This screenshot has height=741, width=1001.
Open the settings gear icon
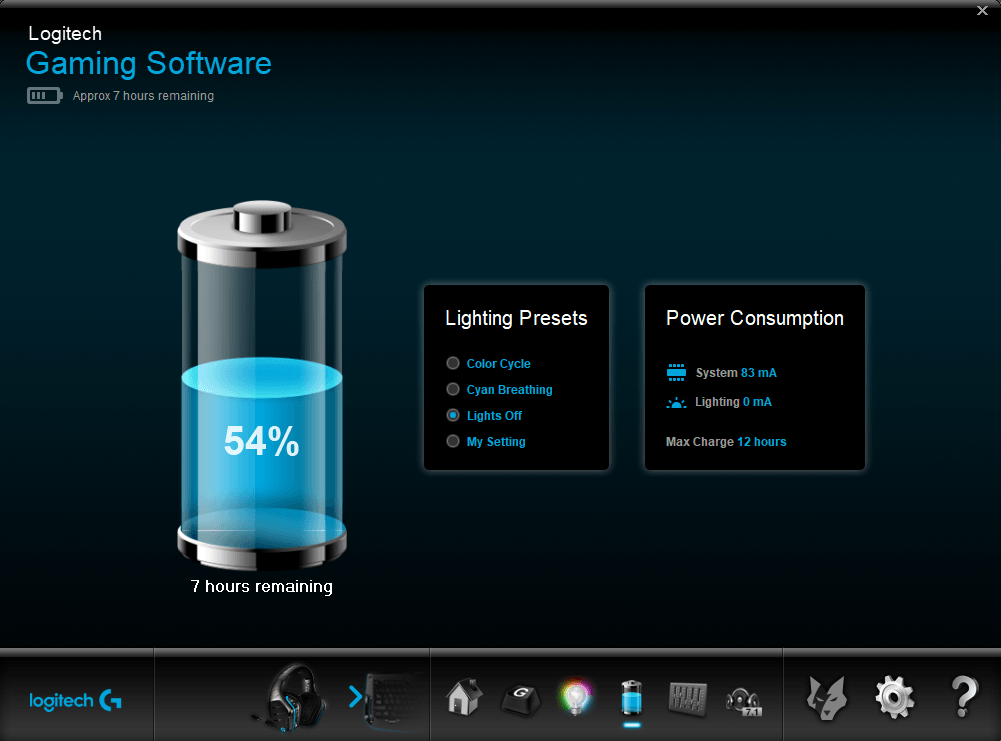click(x=894, y=696)
